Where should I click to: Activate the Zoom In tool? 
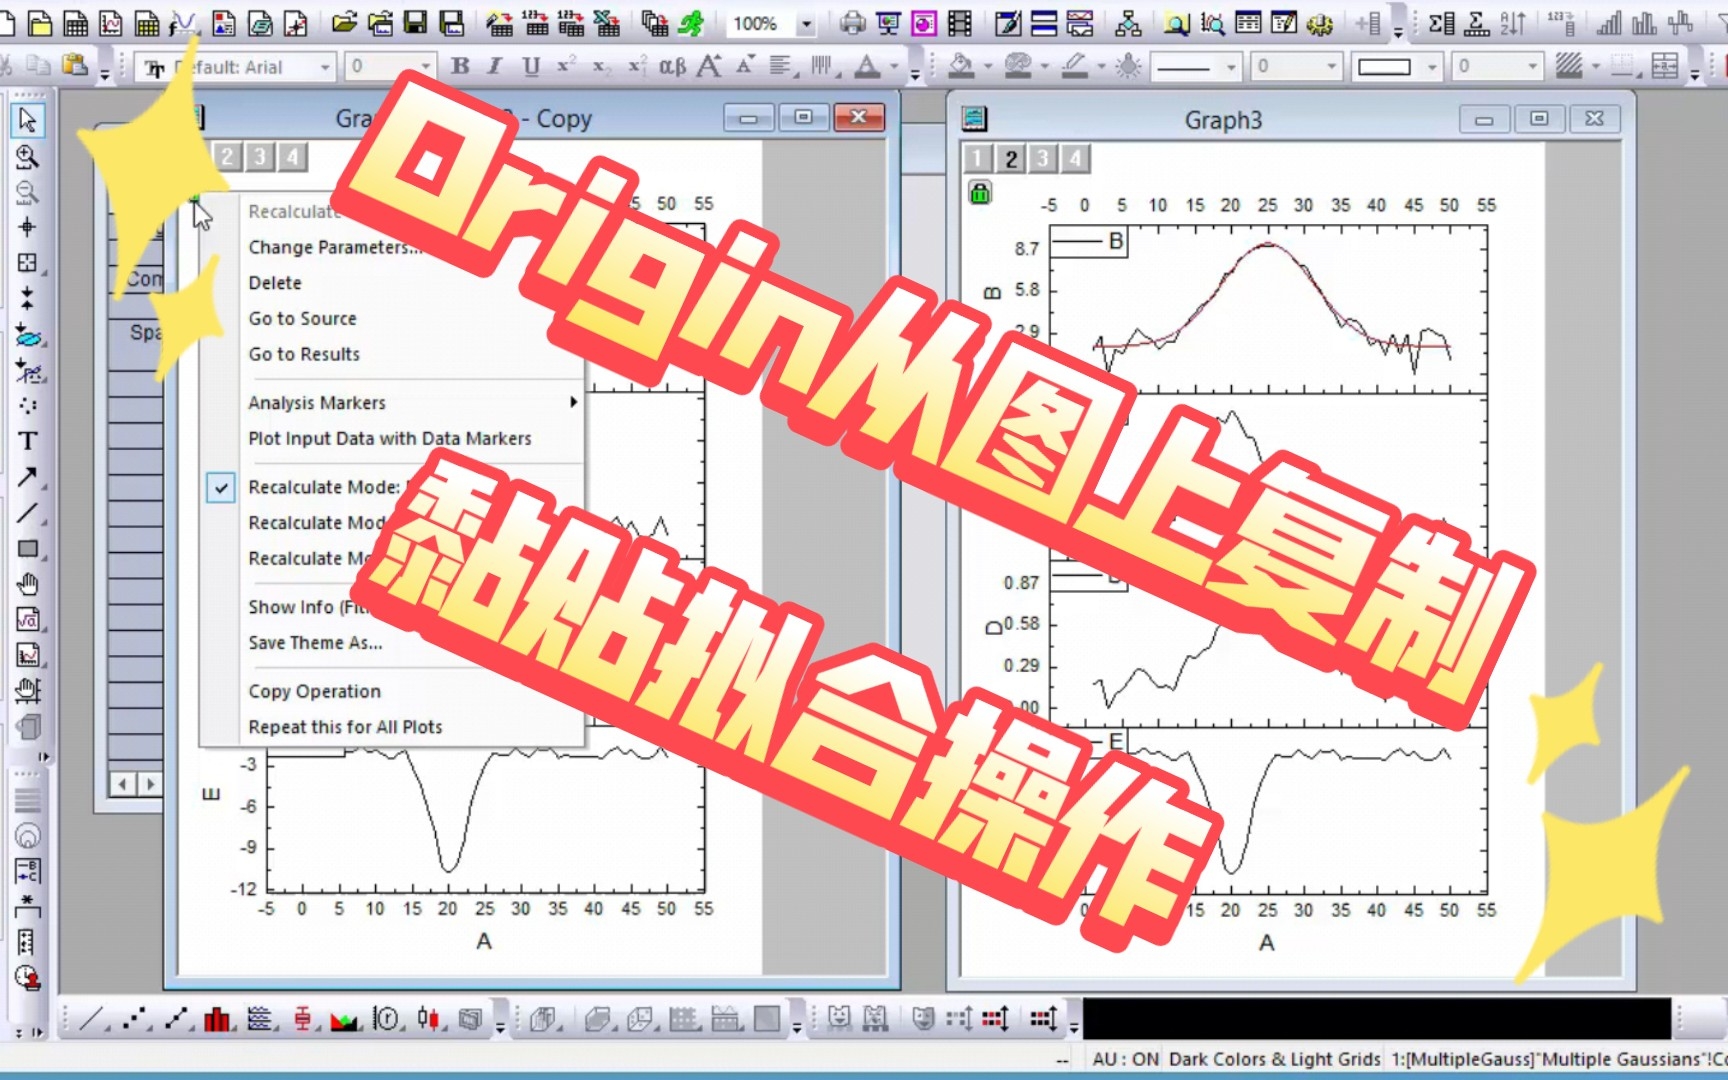tap(27, 157)
